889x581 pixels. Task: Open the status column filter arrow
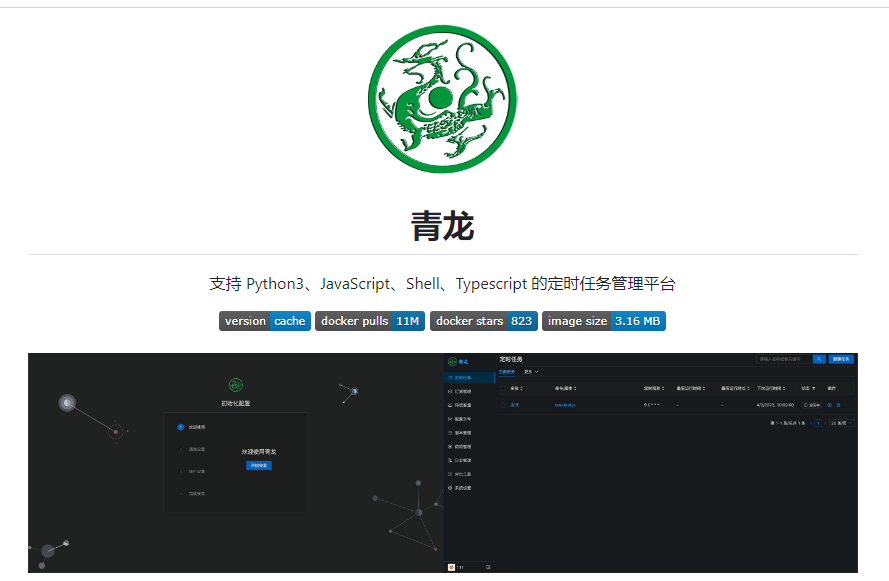point(813,387)
